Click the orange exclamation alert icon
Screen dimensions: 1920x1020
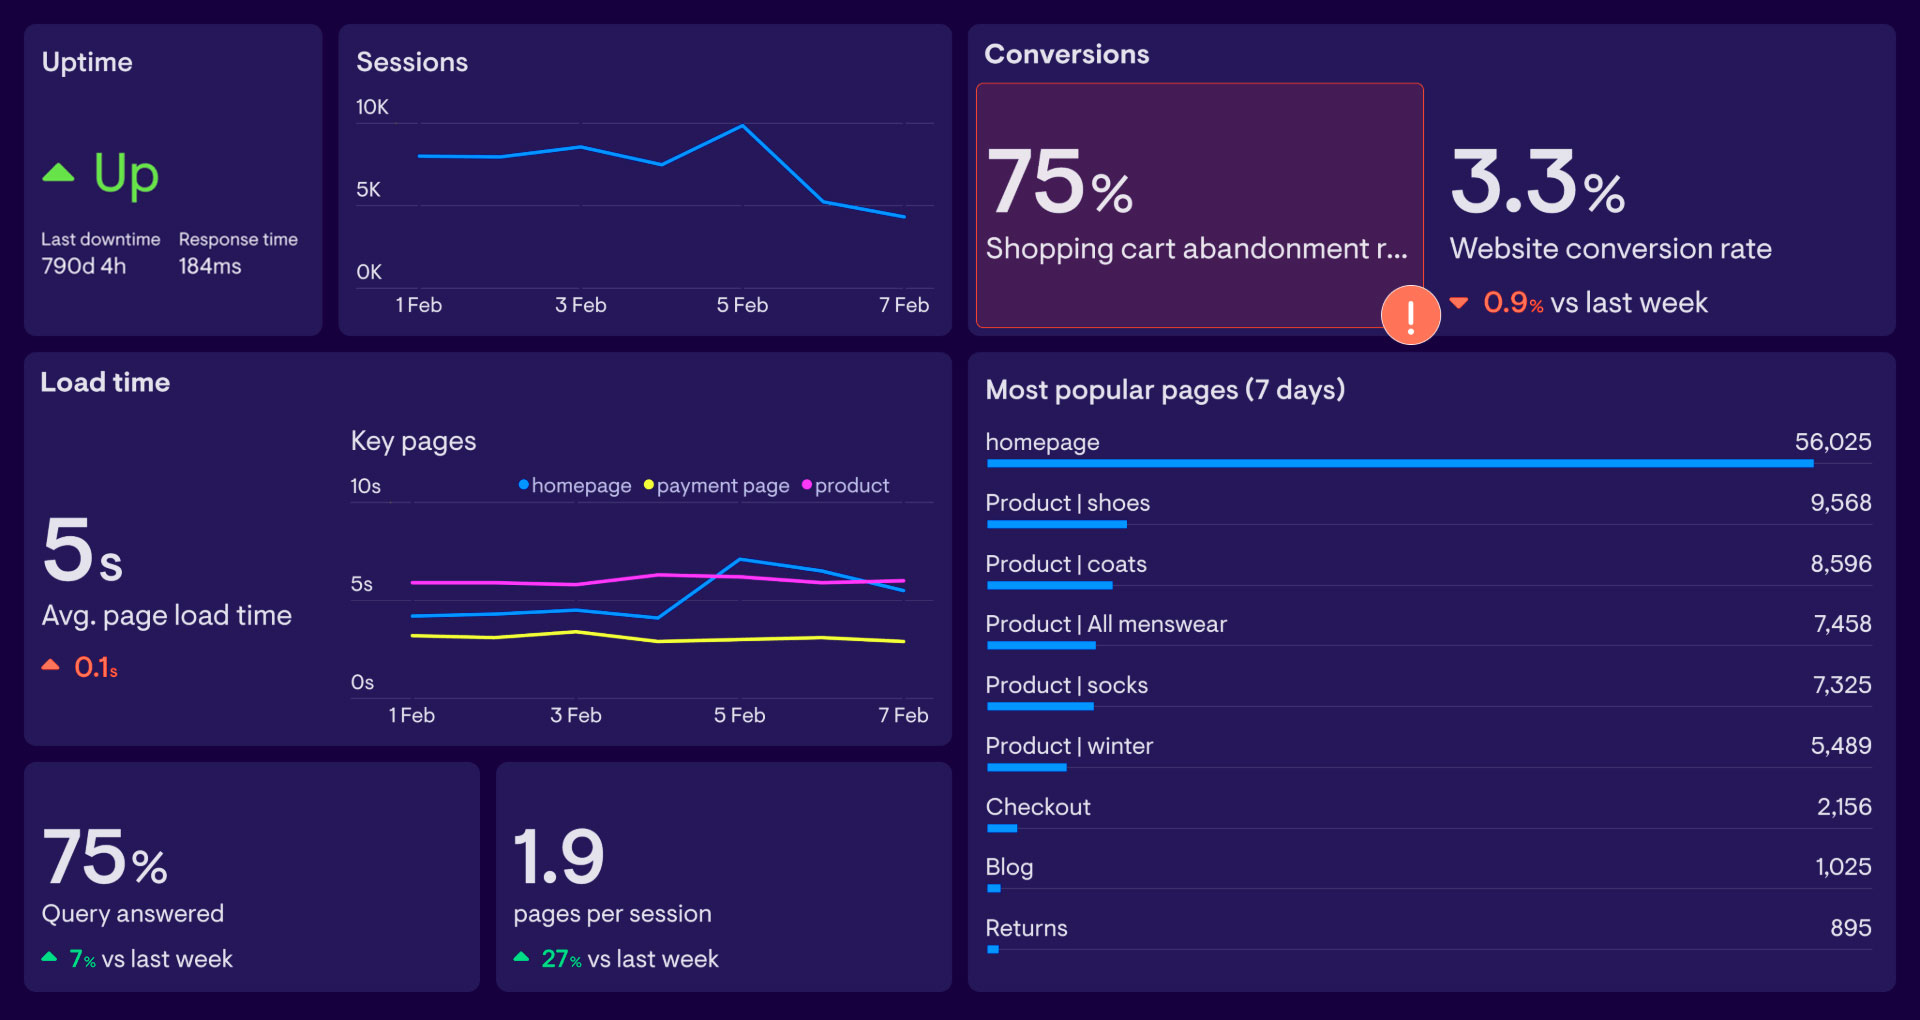[1410, 315]
